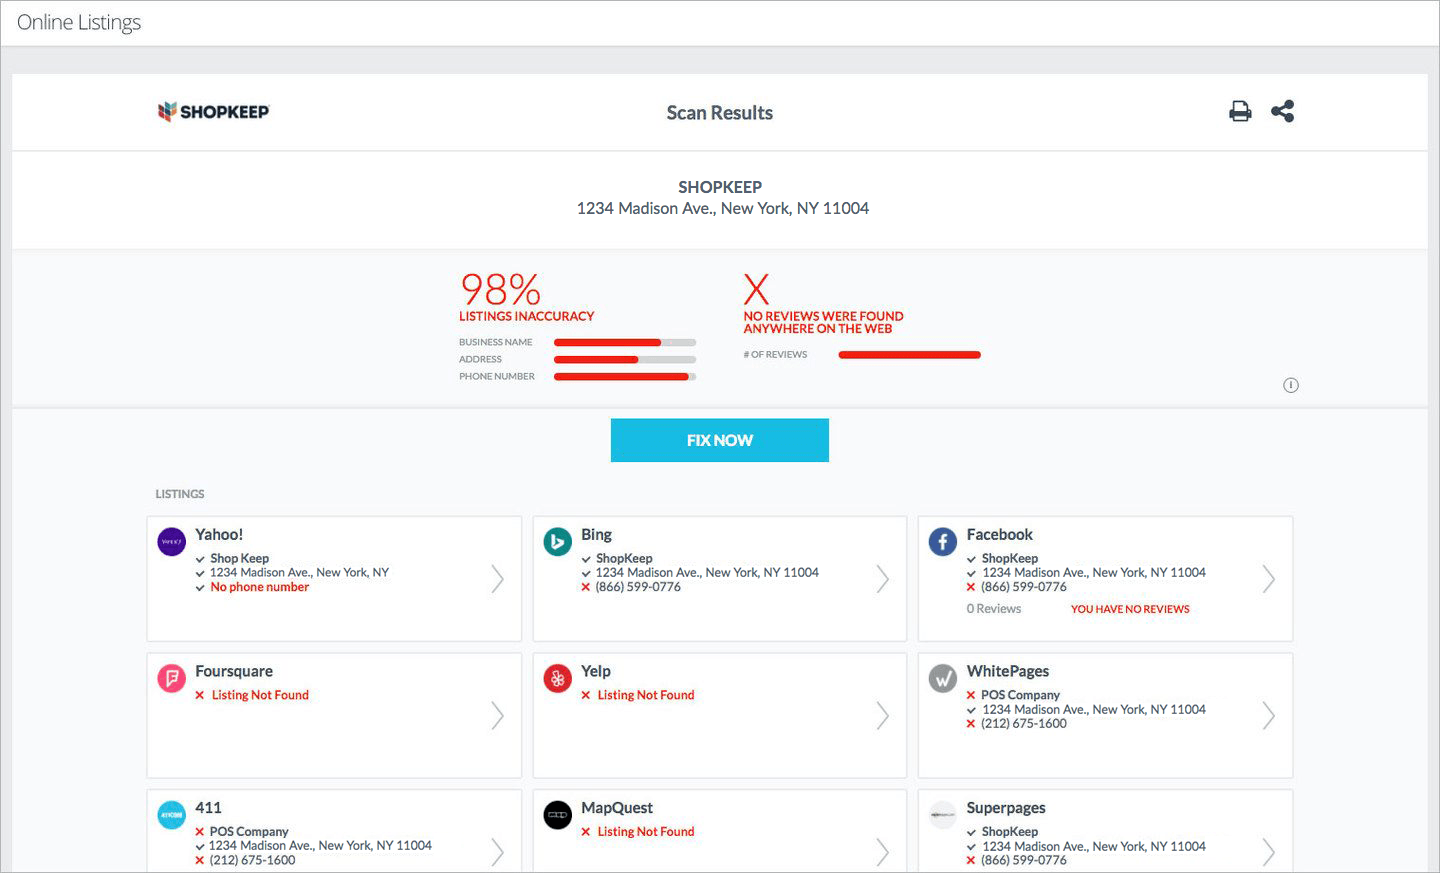1440x873 pixels.
Task: Click (212) 675-1600 in the WhitePages card
Action: coord(1024,723)
